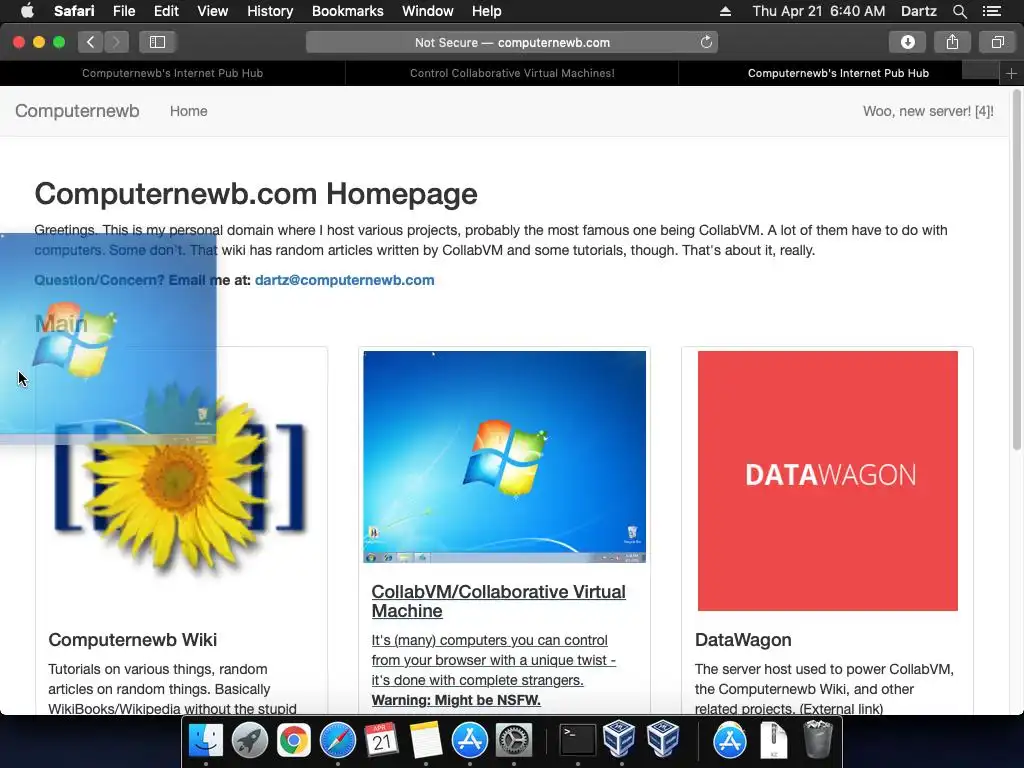Click the dartz@computernewb.com email link
The image size is (1024, 768).
point(344,280)
